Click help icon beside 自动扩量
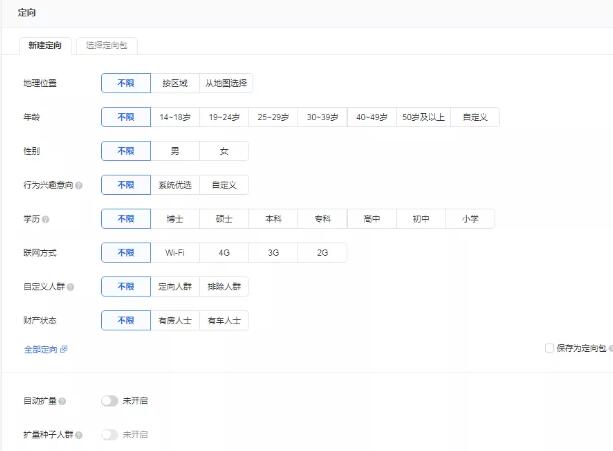613x451 pixels. (x=62, y=401)
